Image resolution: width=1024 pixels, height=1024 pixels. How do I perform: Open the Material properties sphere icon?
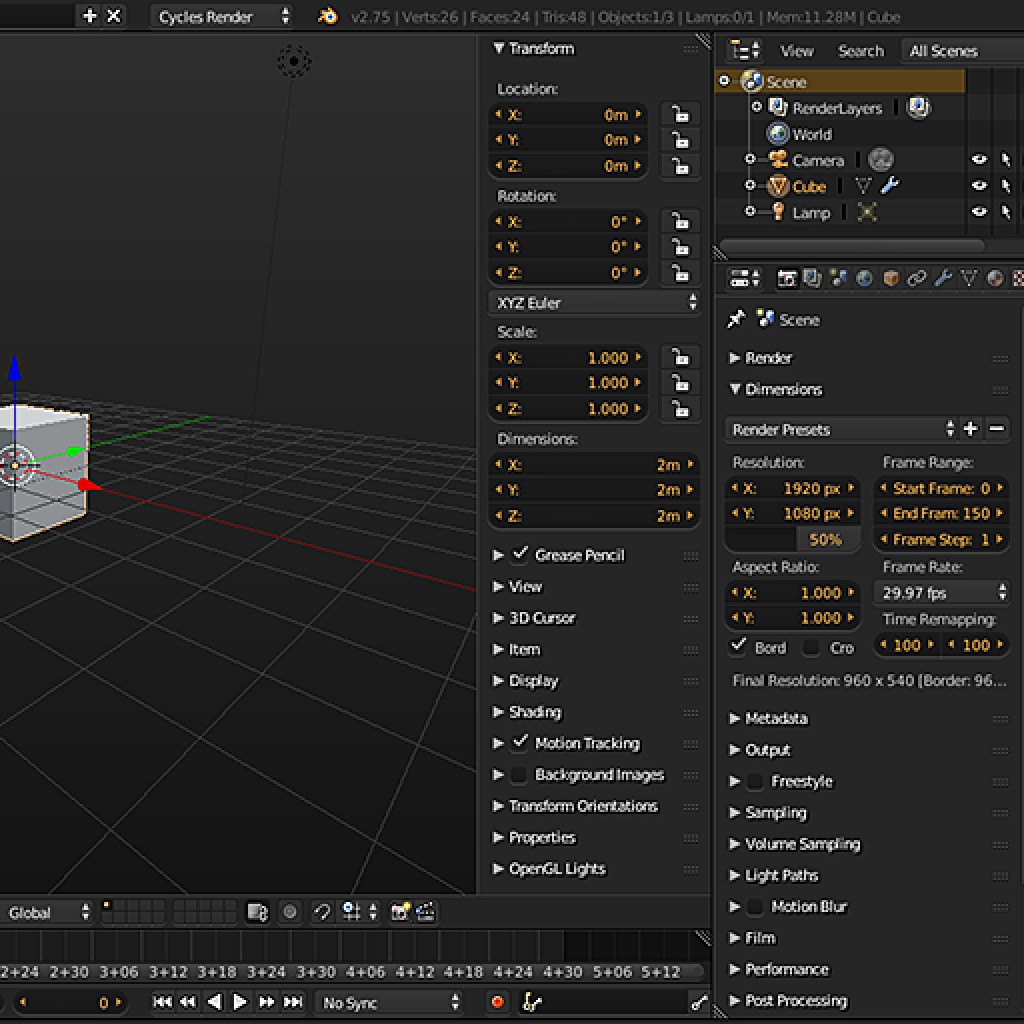[996, 279]
